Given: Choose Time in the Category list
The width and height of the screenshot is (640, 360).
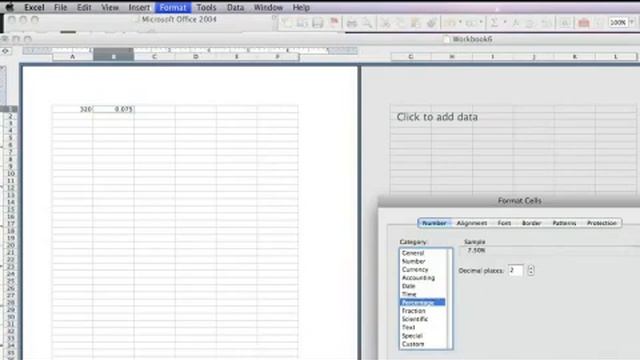Looking at the screenshot, I should pos(423,294).
